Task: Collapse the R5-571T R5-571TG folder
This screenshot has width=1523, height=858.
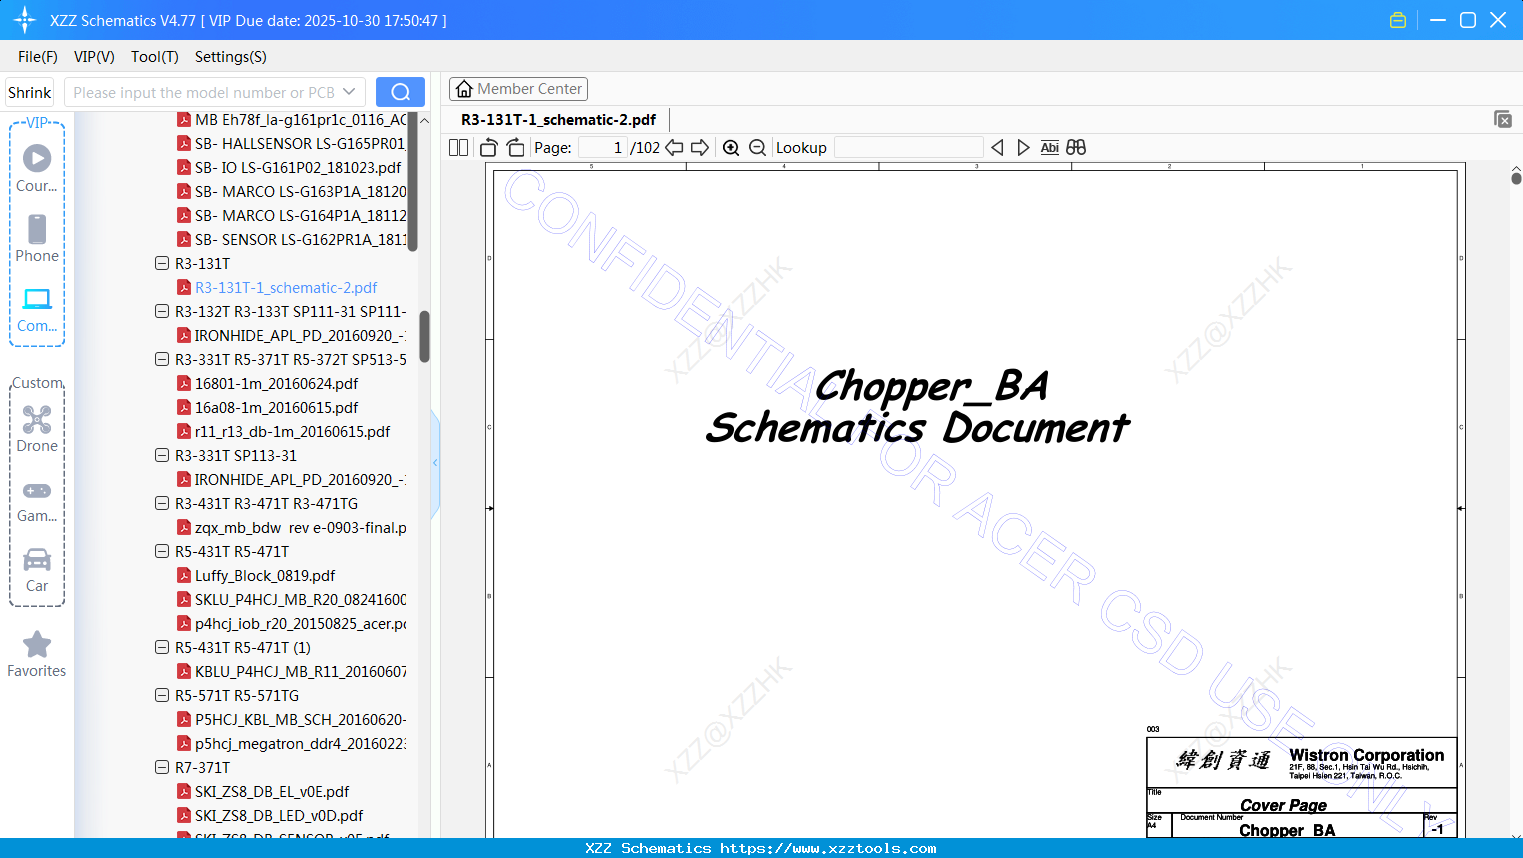Action: click(162, 696)
